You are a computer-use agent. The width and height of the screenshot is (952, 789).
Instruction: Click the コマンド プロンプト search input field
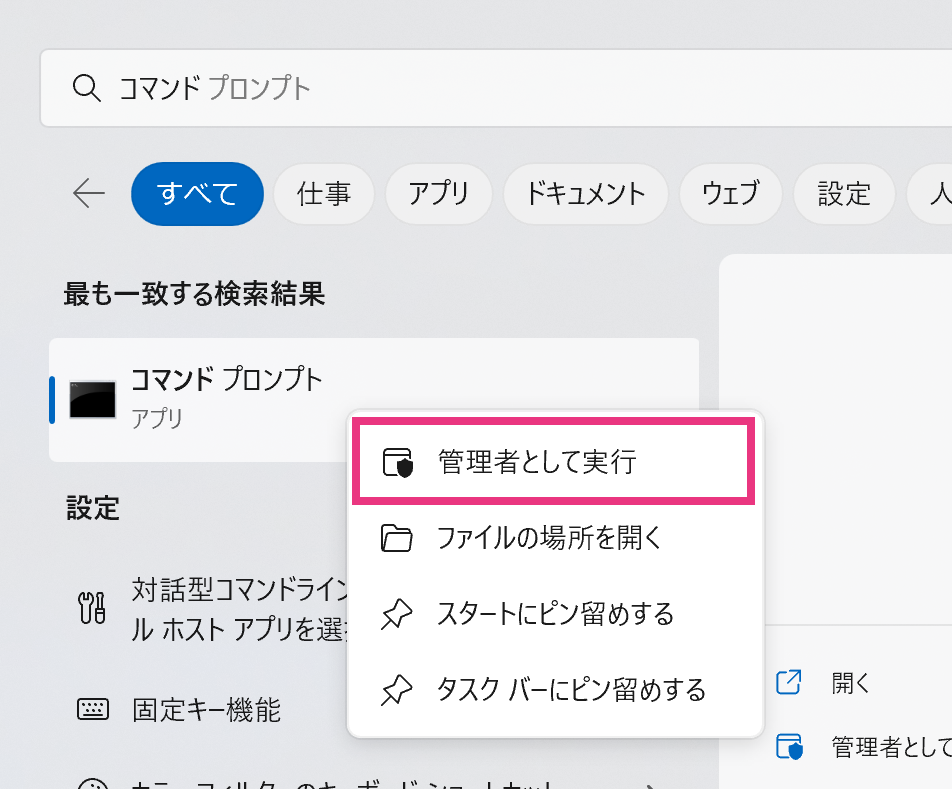pyautogui.click(x=496, y=89)
